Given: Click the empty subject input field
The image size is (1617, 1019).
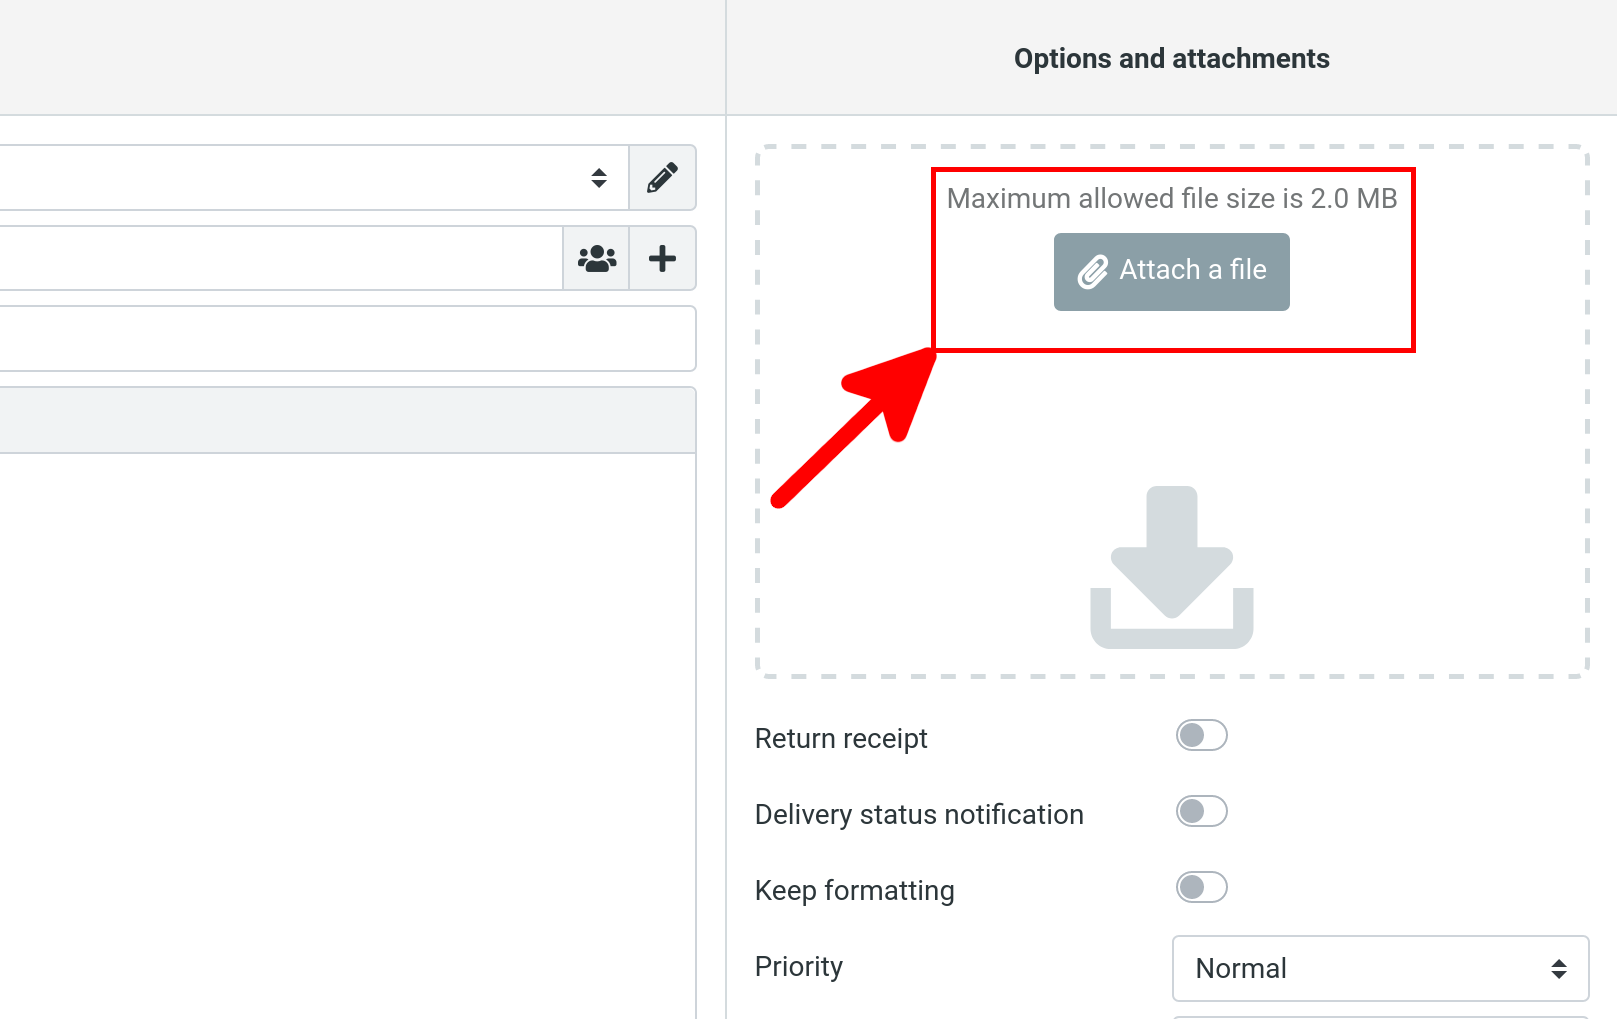Looking at the screenshot, I should coord(348,338).
